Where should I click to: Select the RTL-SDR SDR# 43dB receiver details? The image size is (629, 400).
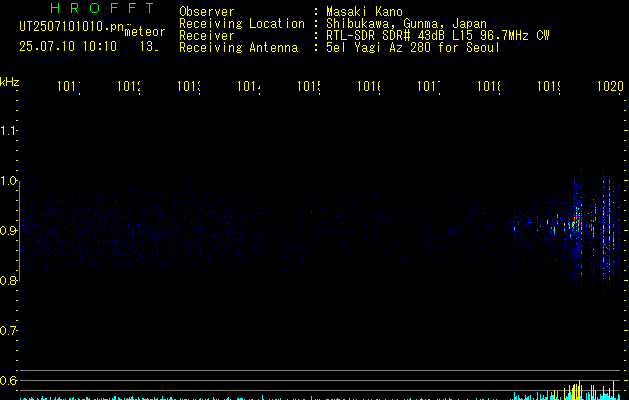(438, 36)
